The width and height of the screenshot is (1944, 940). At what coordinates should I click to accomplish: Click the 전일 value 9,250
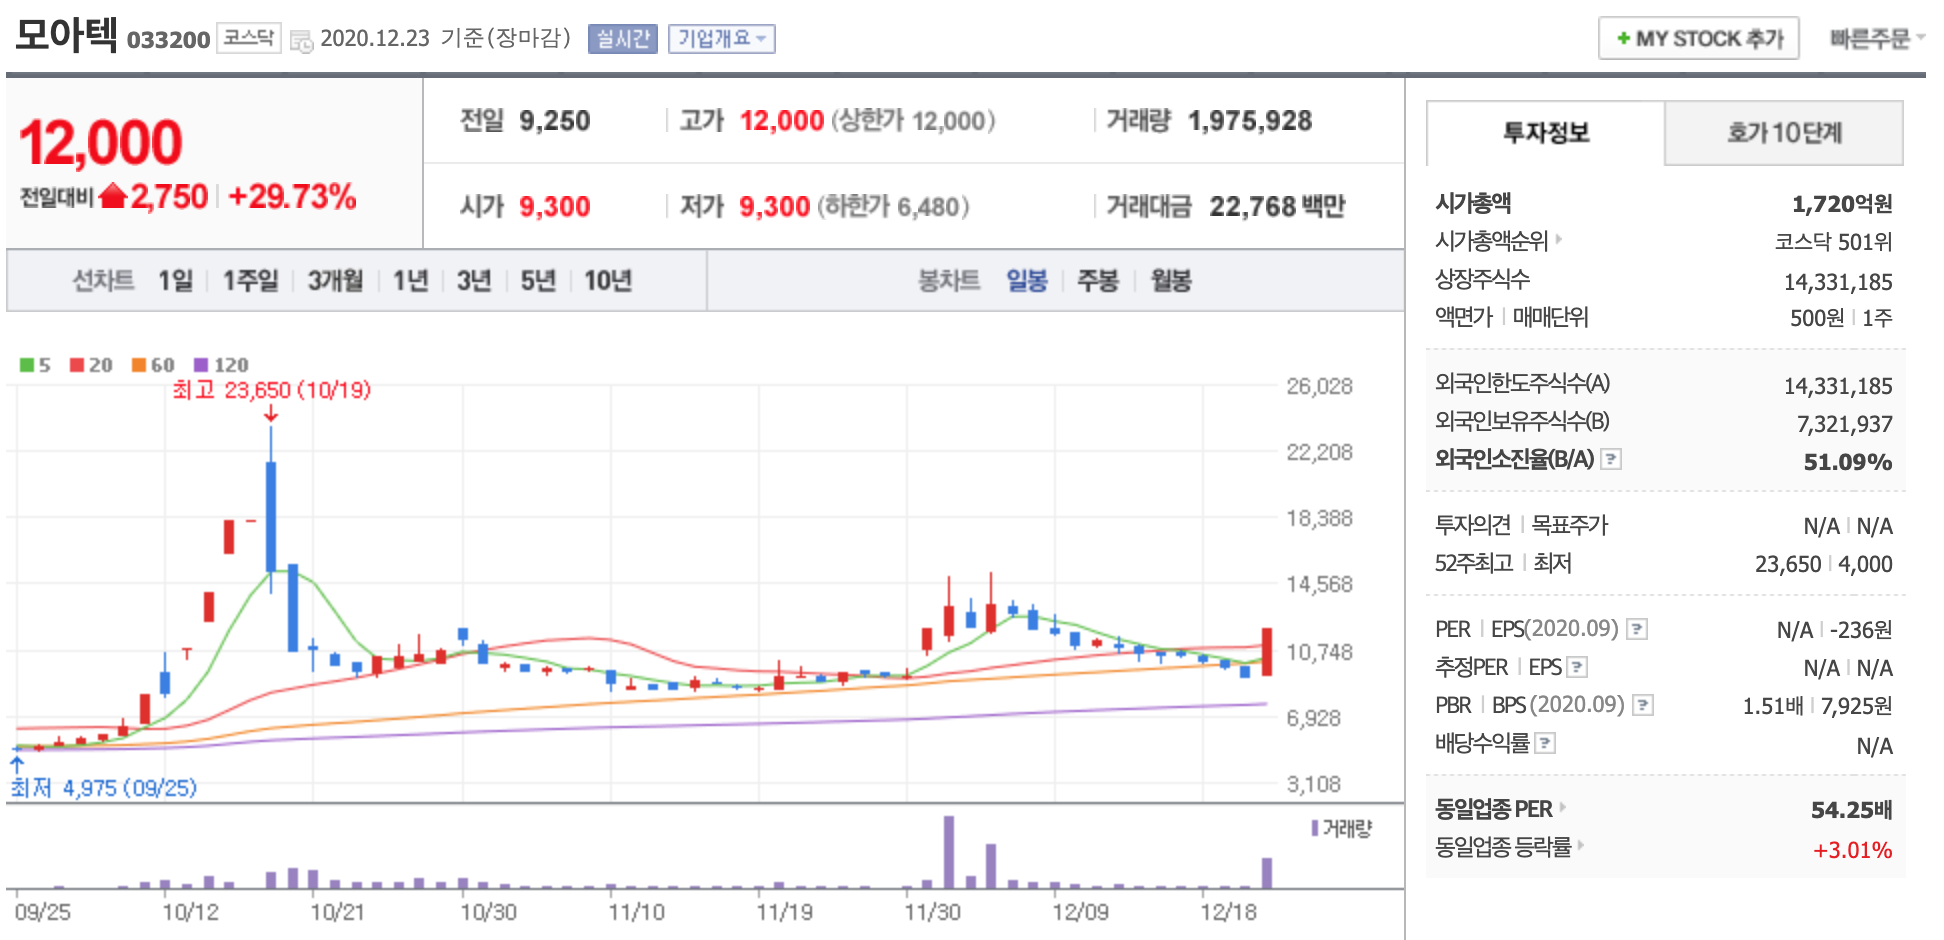pyautogui.click(x=555, y=121)
